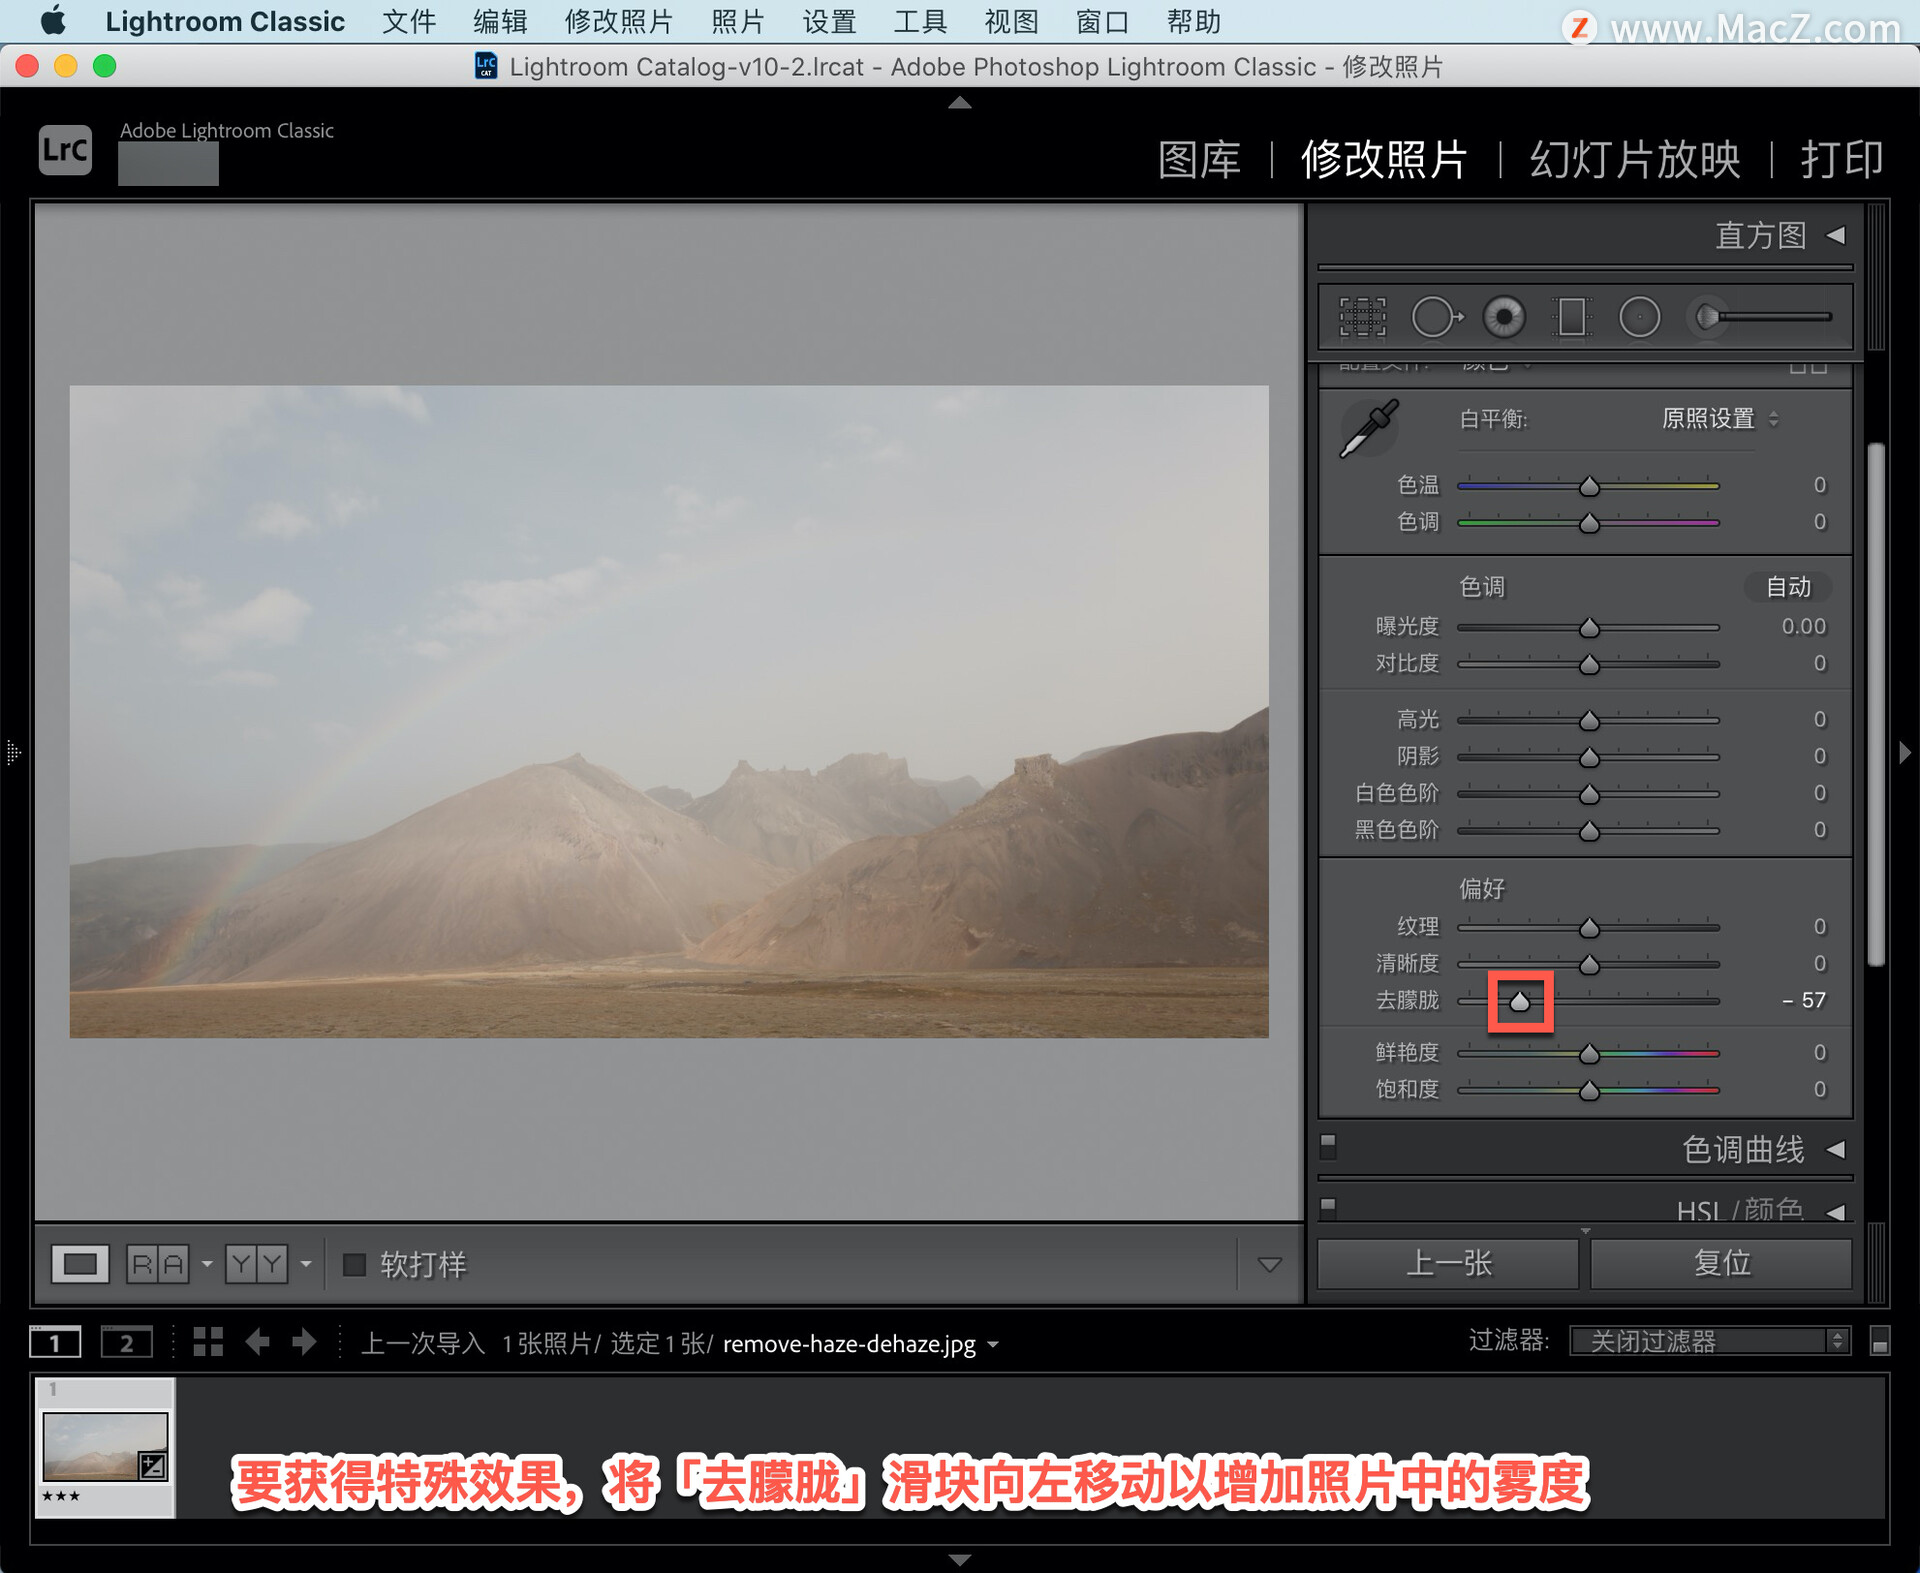
Task: Go back to previous source arrow
Action: (x=258, y=1342)
